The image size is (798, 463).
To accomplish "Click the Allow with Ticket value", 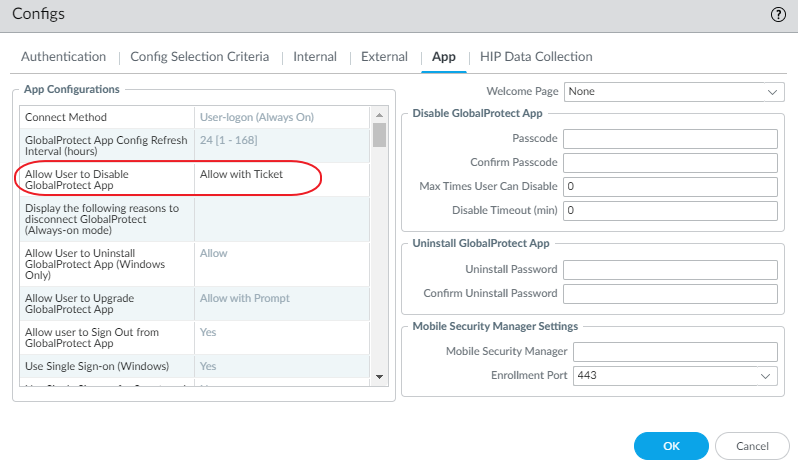I will pos(241,174).
